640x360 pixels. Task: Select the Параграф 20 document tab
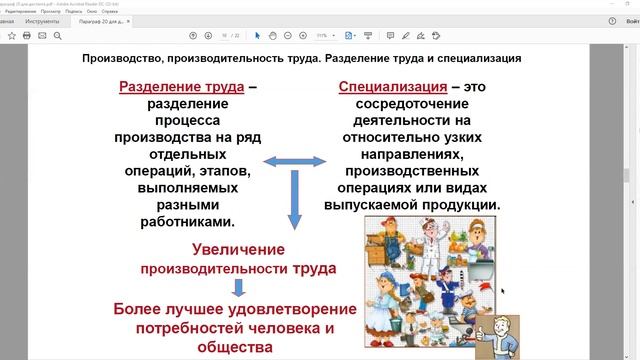tap(101, 21)
